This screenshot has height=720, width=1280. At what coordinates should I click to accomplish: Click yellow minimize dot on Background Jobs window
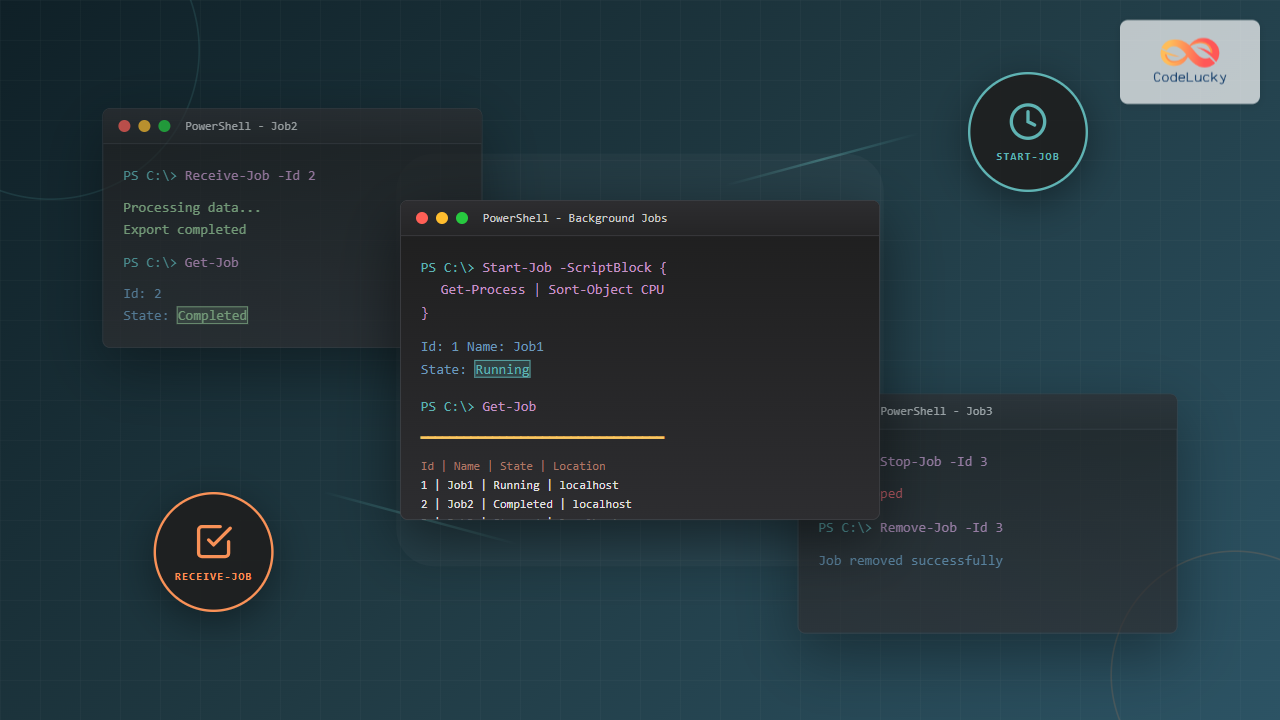point(442,218)
